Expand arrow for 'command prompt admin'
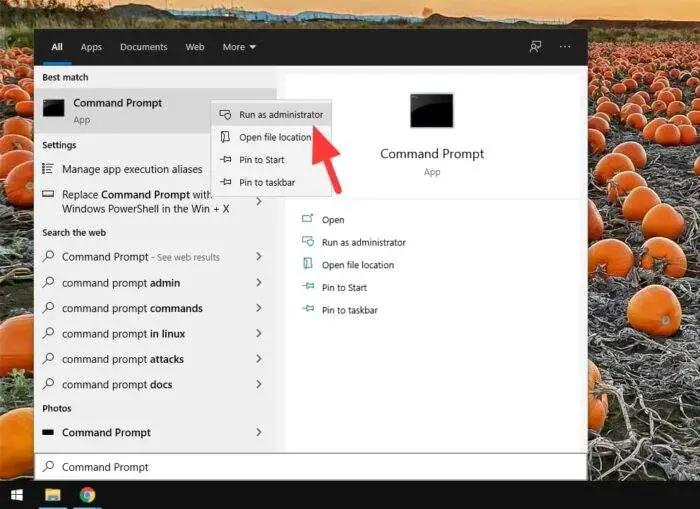Image resolution: width=700 pixels, height=509 pixels. 259,282
